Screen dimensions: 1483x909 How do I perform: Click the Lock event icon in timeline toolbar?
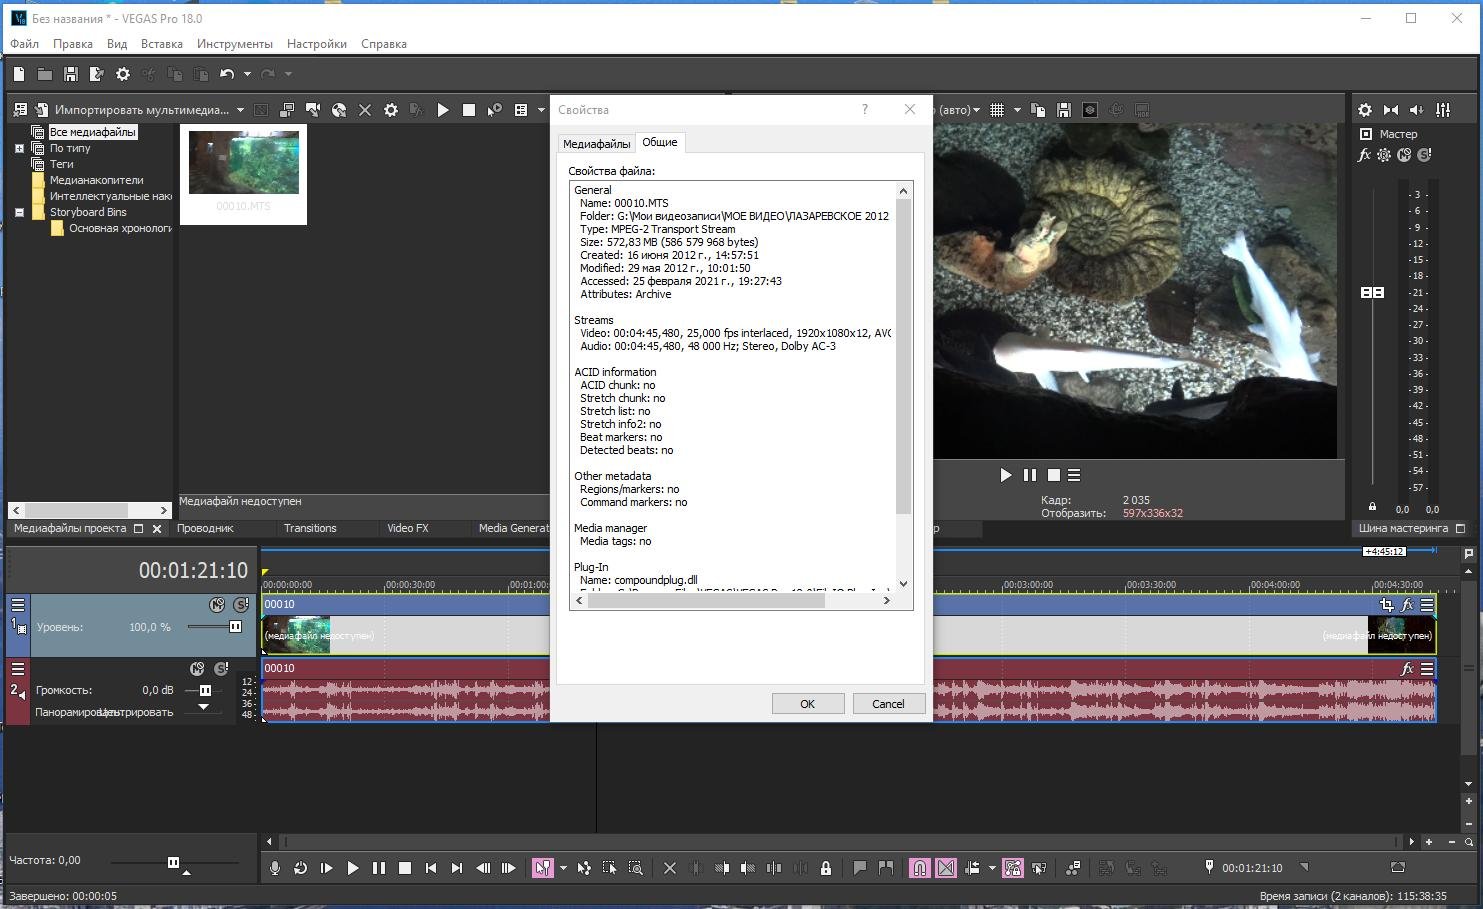click(x=826, y=868)
